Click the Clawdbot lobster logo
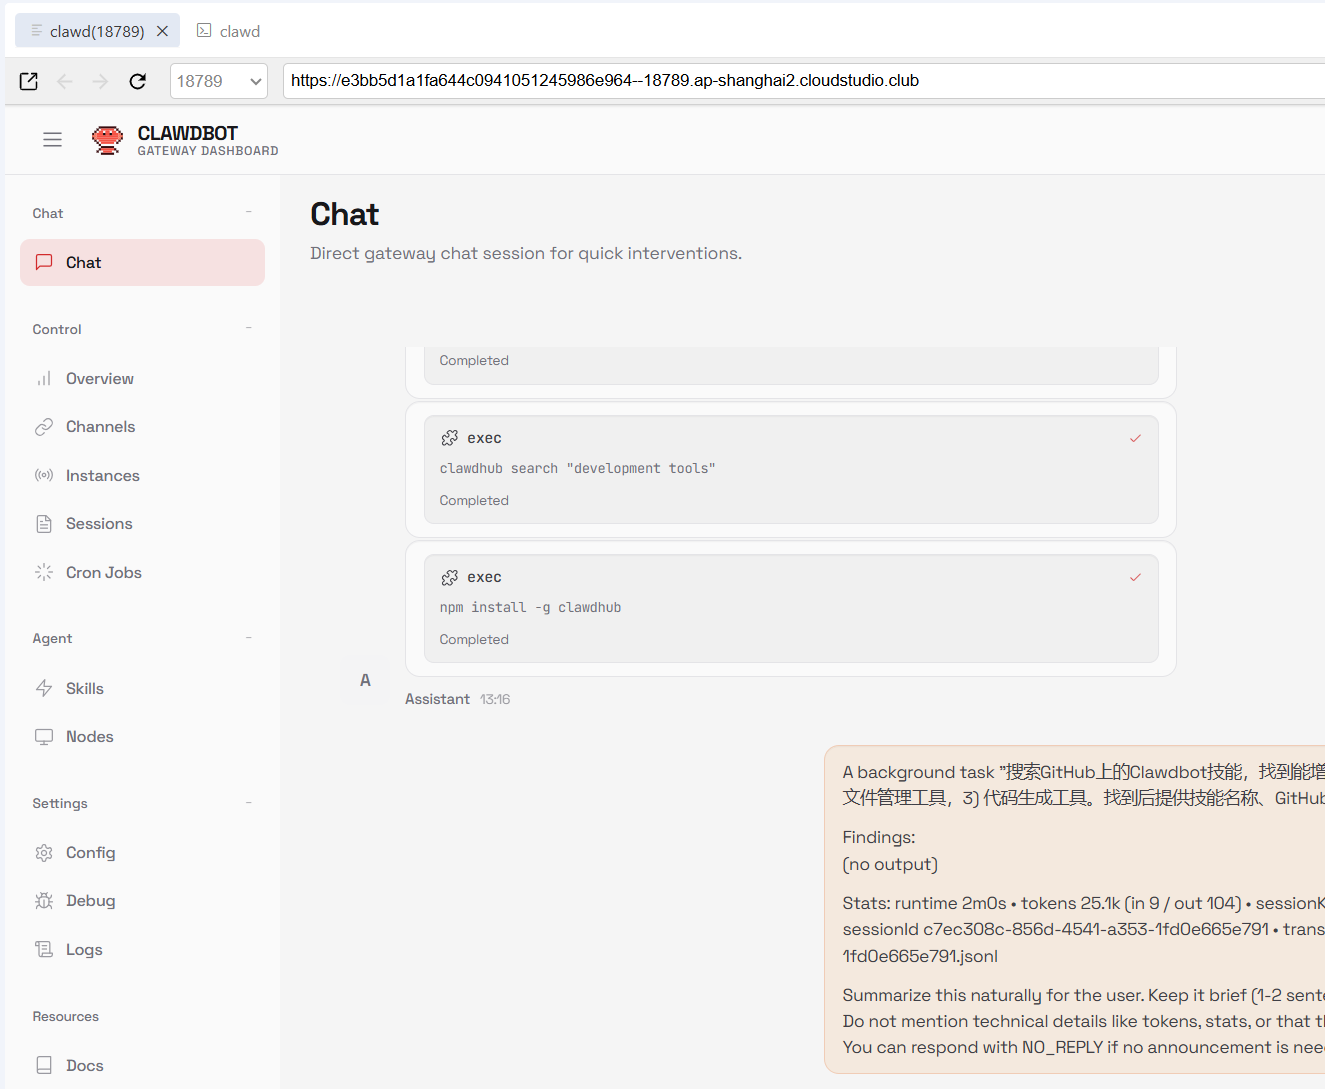The height and width of the screenshot is (1089, 1325). point(107,140)
